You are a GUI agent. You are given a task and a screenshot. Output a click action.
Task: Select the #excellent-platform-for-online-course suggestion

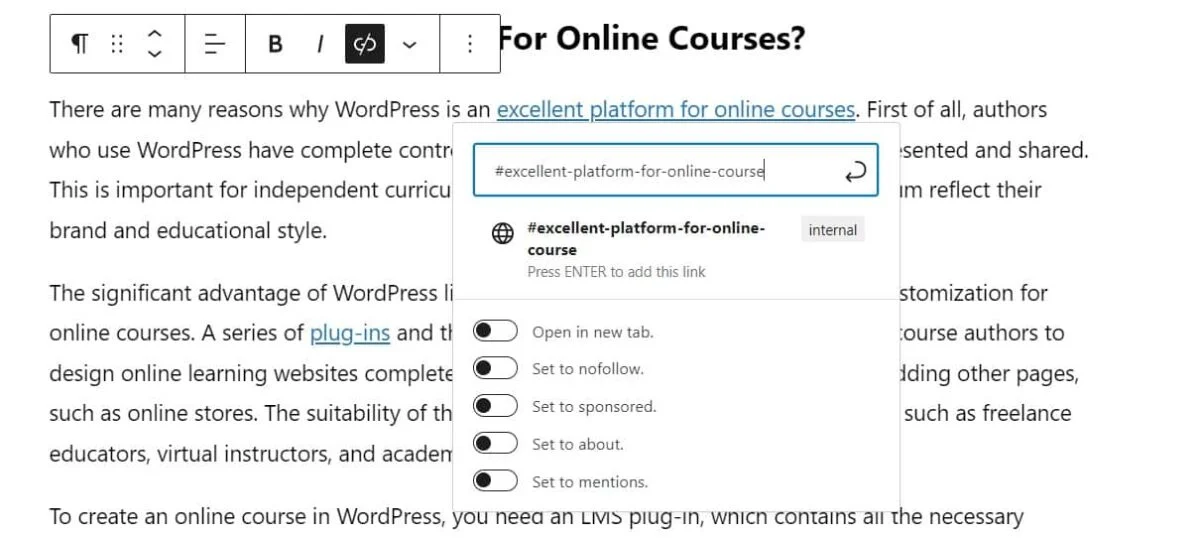(675, 248)
